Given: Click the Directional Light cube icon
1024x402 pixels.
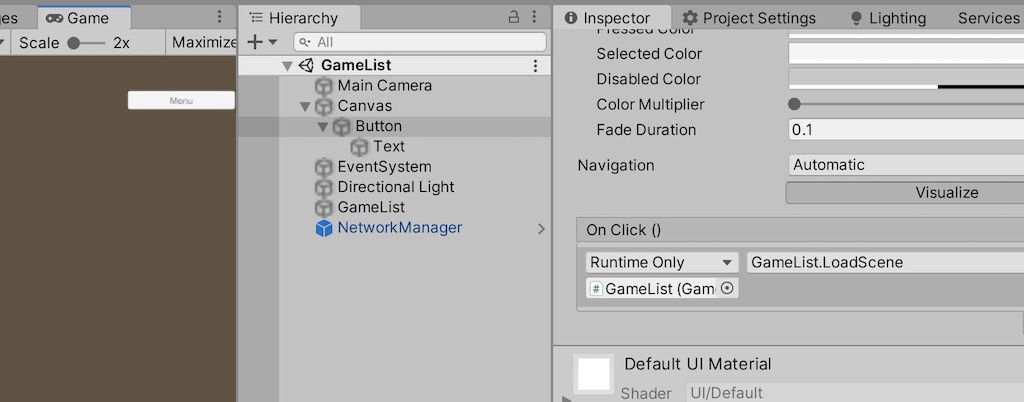Looking at the screenshot, I should [x=324, y=187].
